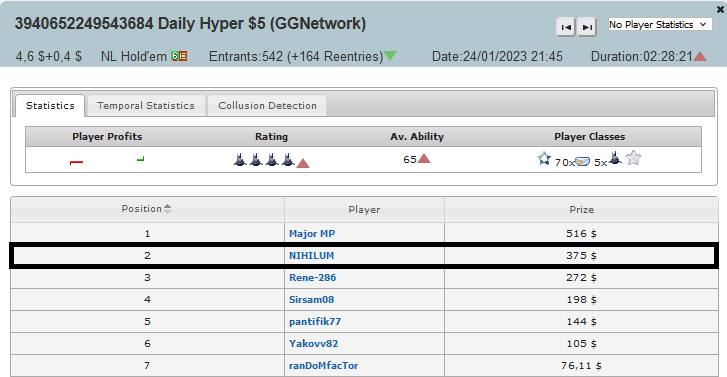This screenshot has width=727, height=377.
Task: Click the game type icon beside NL Hold'em
Action: [x=179, y=56]
